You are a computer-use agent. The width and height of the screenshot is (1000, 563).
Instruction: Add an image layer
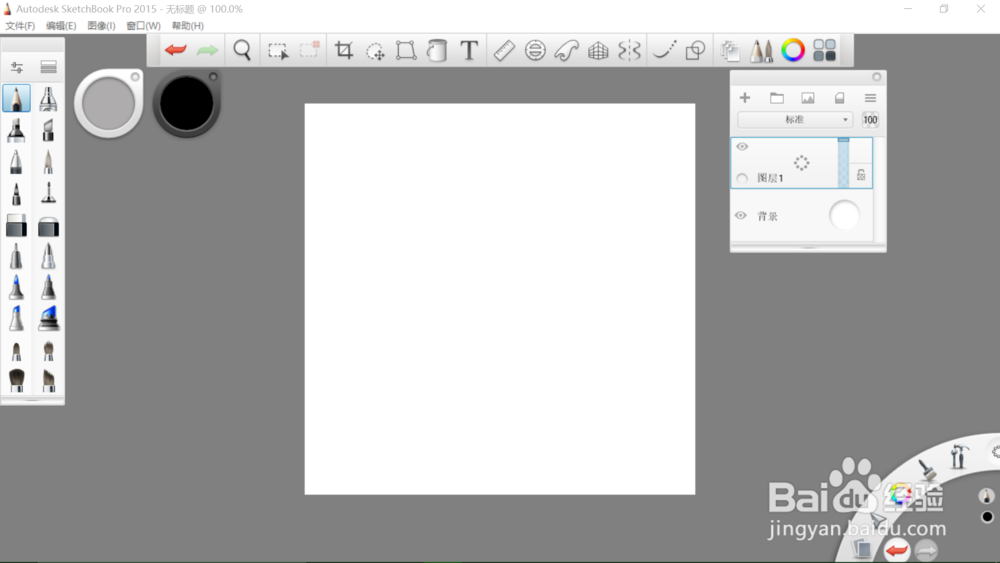pyautogui.click(x=807, y=98)
